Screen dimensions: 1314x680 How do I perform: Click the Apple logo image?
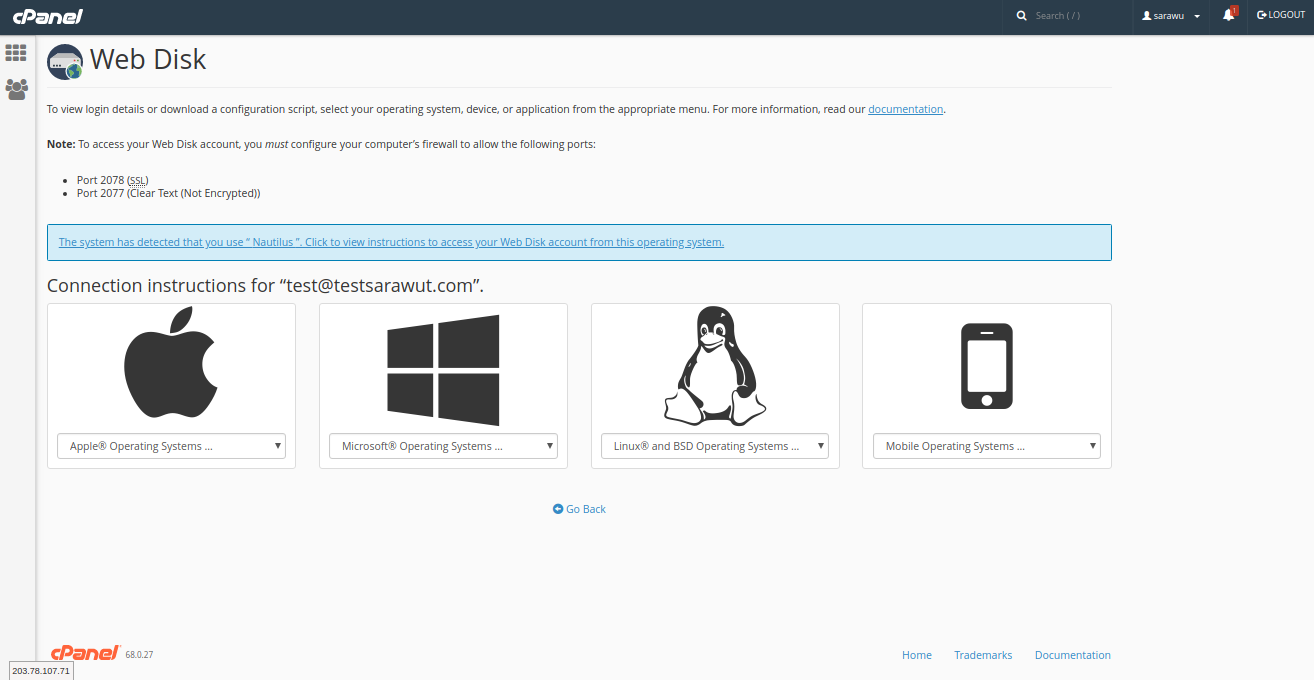pyautogui.click(x=171, y=362)
